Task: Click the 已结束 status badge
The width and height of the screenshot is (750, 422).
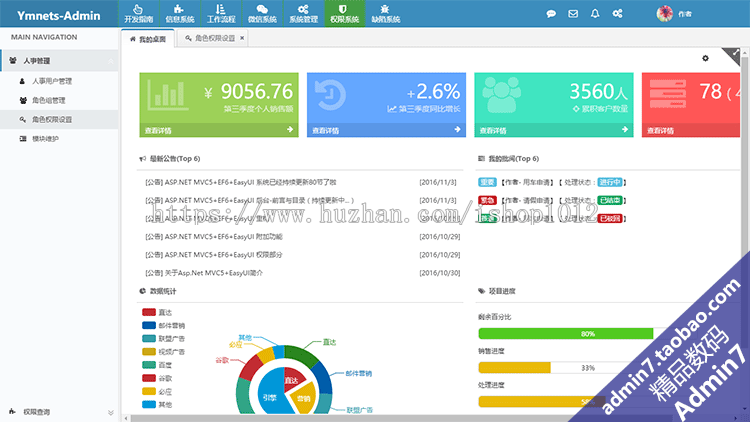Action: coord(610,200)
